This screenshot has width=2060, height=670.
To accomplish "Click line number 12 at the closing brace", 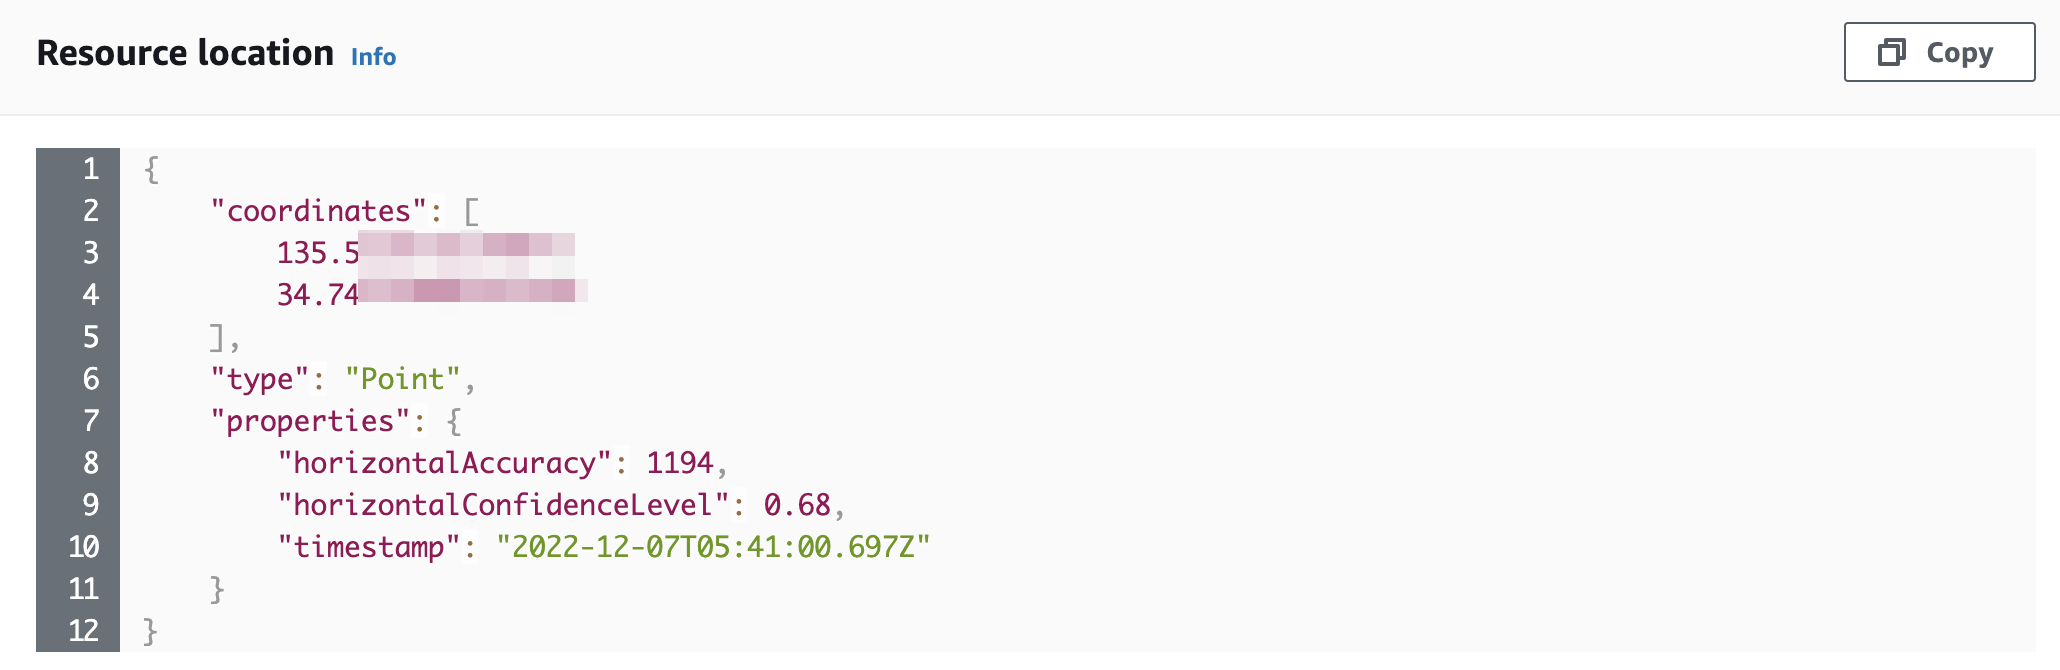I will coord(84,631).
